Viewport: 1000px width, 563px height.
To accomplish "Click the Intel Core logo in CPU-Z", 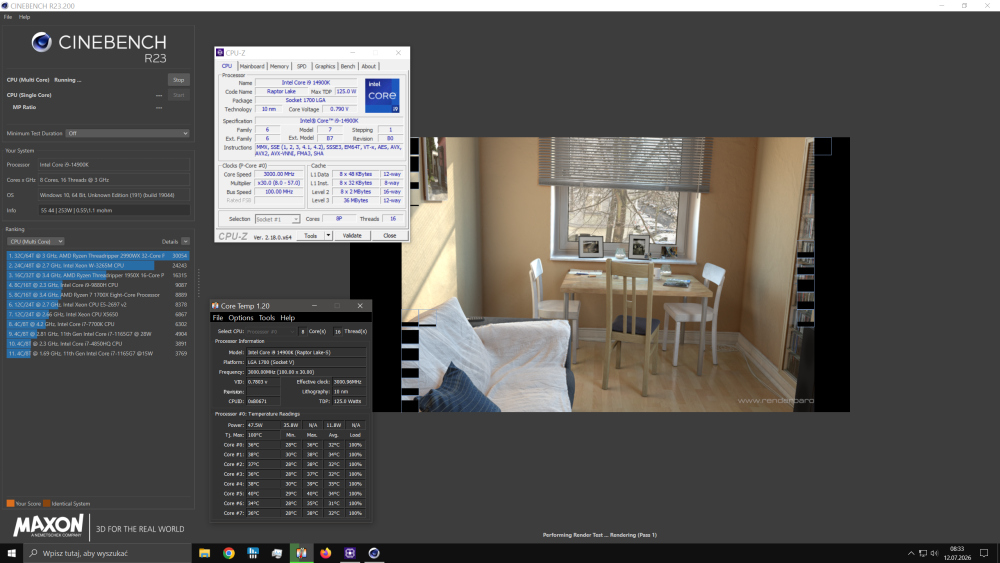I will [x=382, y=96].
